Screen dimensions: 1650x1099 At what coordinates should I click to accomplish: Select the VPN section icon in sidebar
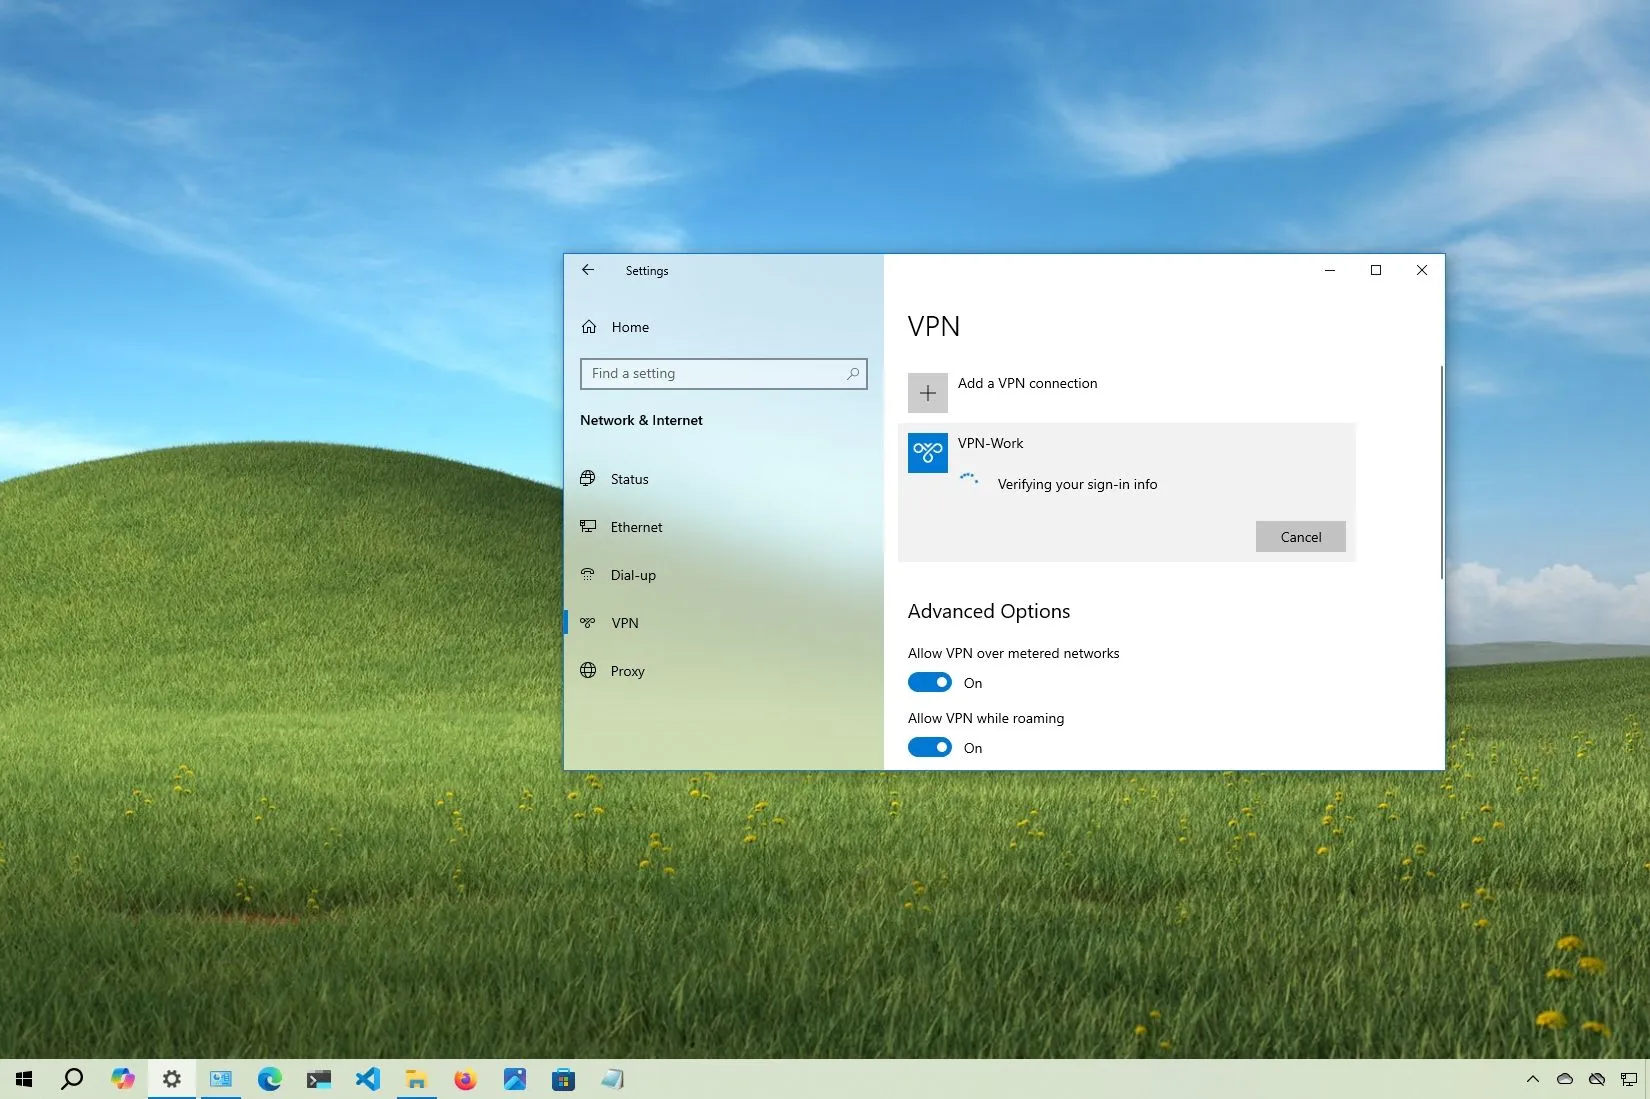click(588, 622)
